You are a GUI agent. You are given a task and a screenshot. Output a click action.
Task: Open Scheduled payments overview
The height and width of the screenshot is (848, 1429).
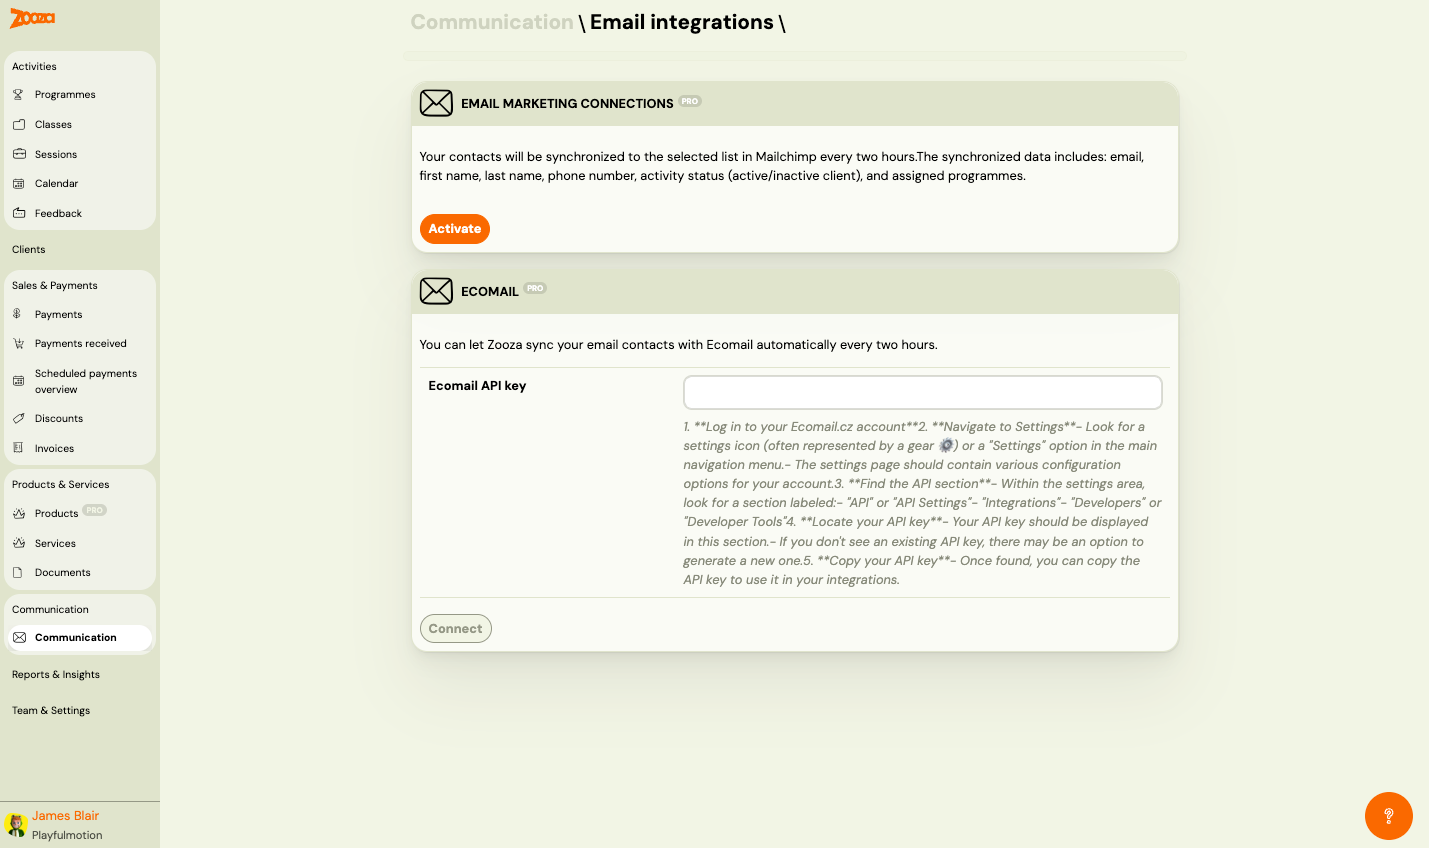pyautogui.click(x=80, y=381)
